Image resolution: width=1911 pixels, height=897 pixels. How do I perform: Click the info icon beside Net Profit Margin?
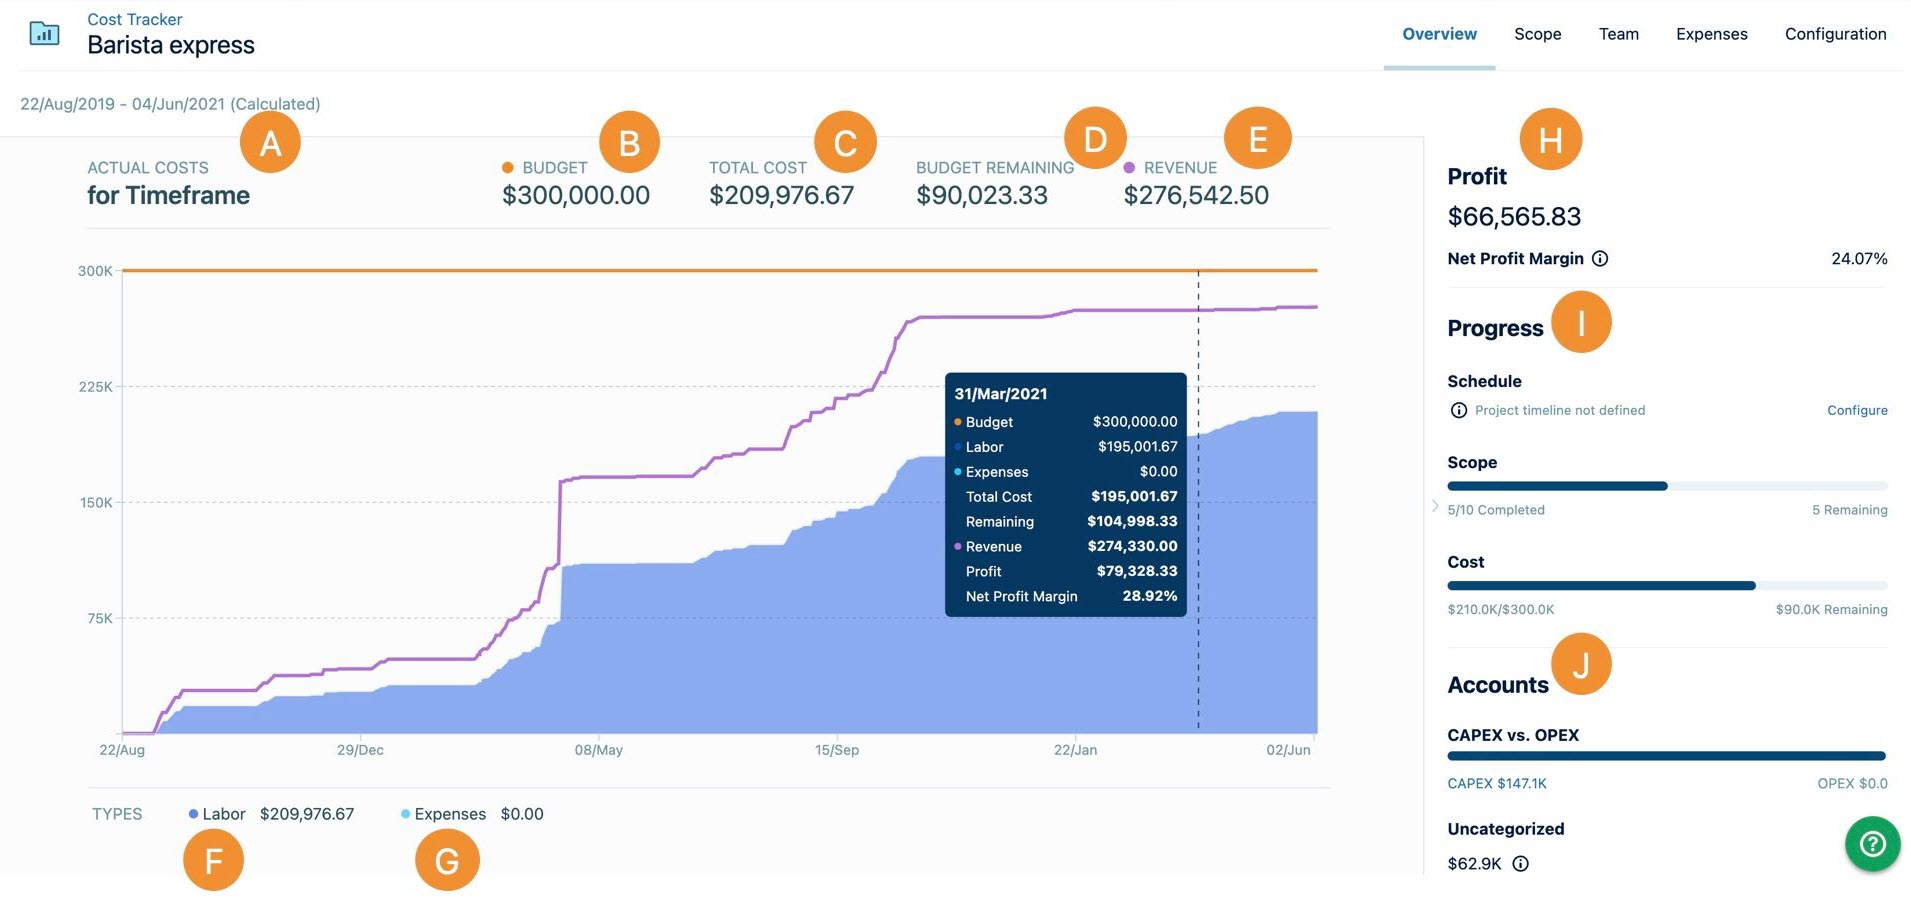(1601, 258)
